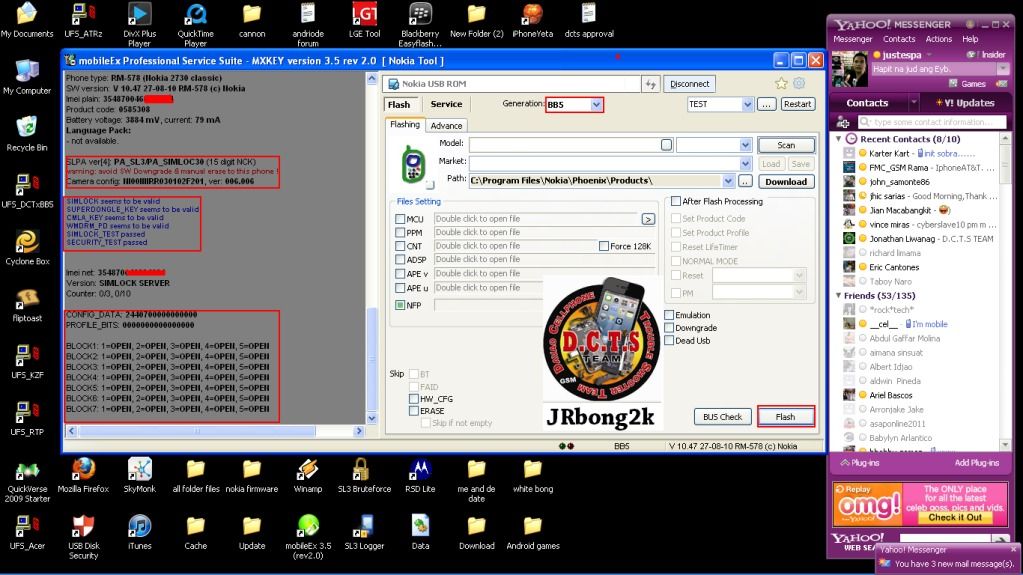Open the Generation BB5 dropdown
The image size is (1023, 575).
tap(597, 104)
